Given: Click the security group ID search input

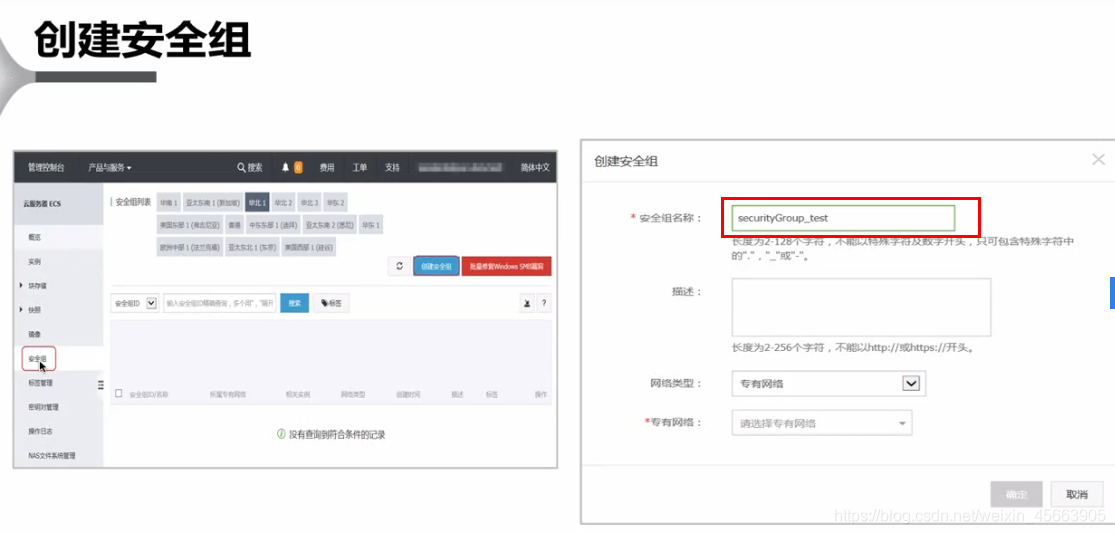Looking at the screenshot, I should click(220, 303).
